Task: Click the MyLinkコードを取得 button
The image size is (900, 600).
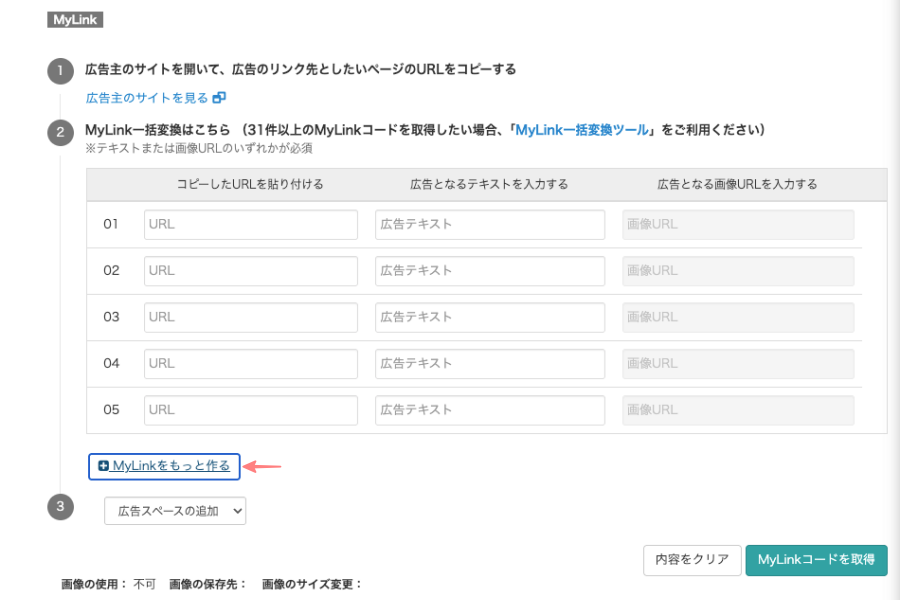Action: pos(816,560)
